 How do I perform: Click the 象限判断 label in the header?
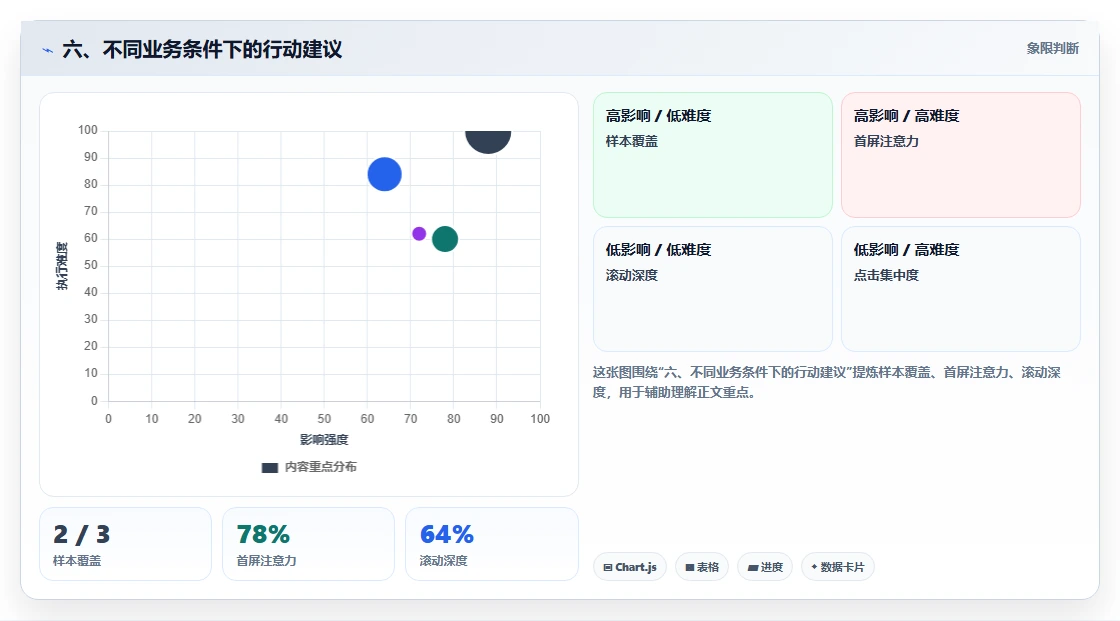(x=1053, y=49)
